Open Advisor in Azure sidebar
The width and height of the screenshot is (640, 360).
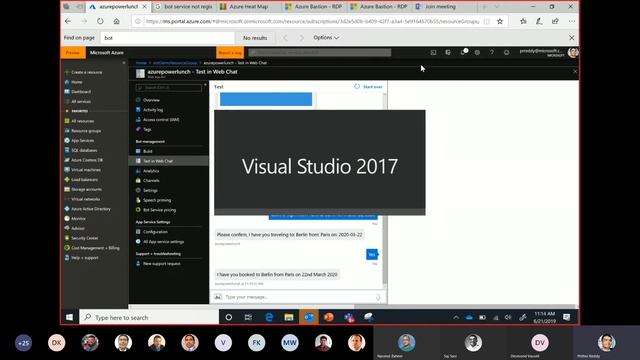click(x=78, y=229)
